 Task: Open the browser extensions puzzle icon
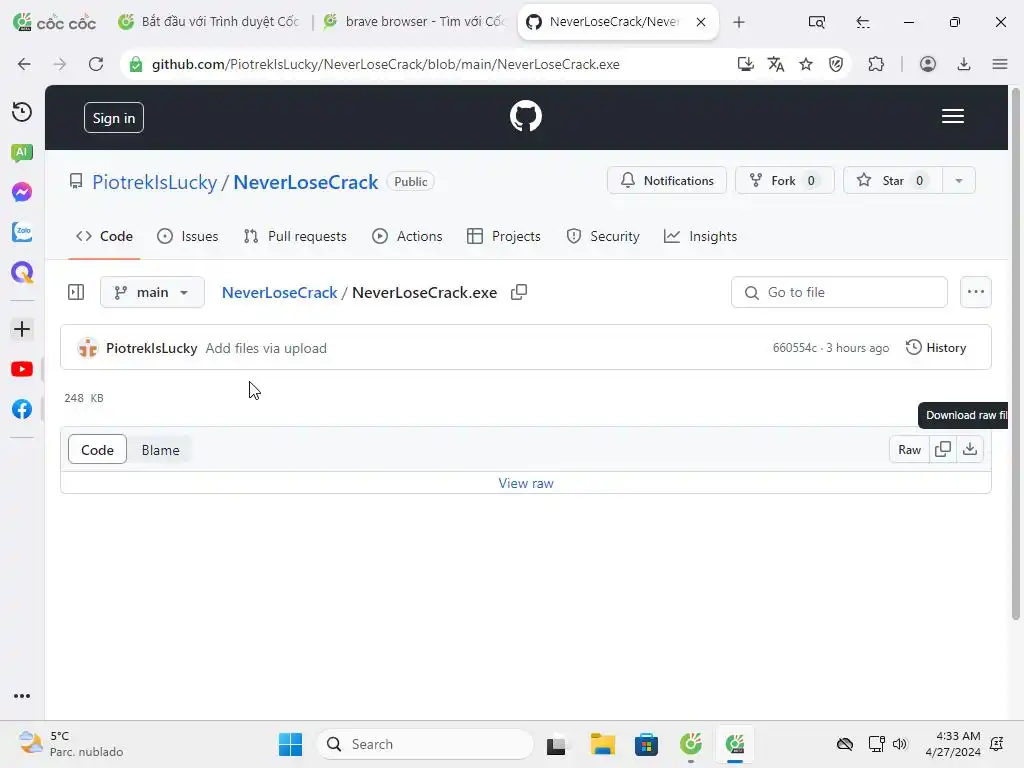click(876, 64)
